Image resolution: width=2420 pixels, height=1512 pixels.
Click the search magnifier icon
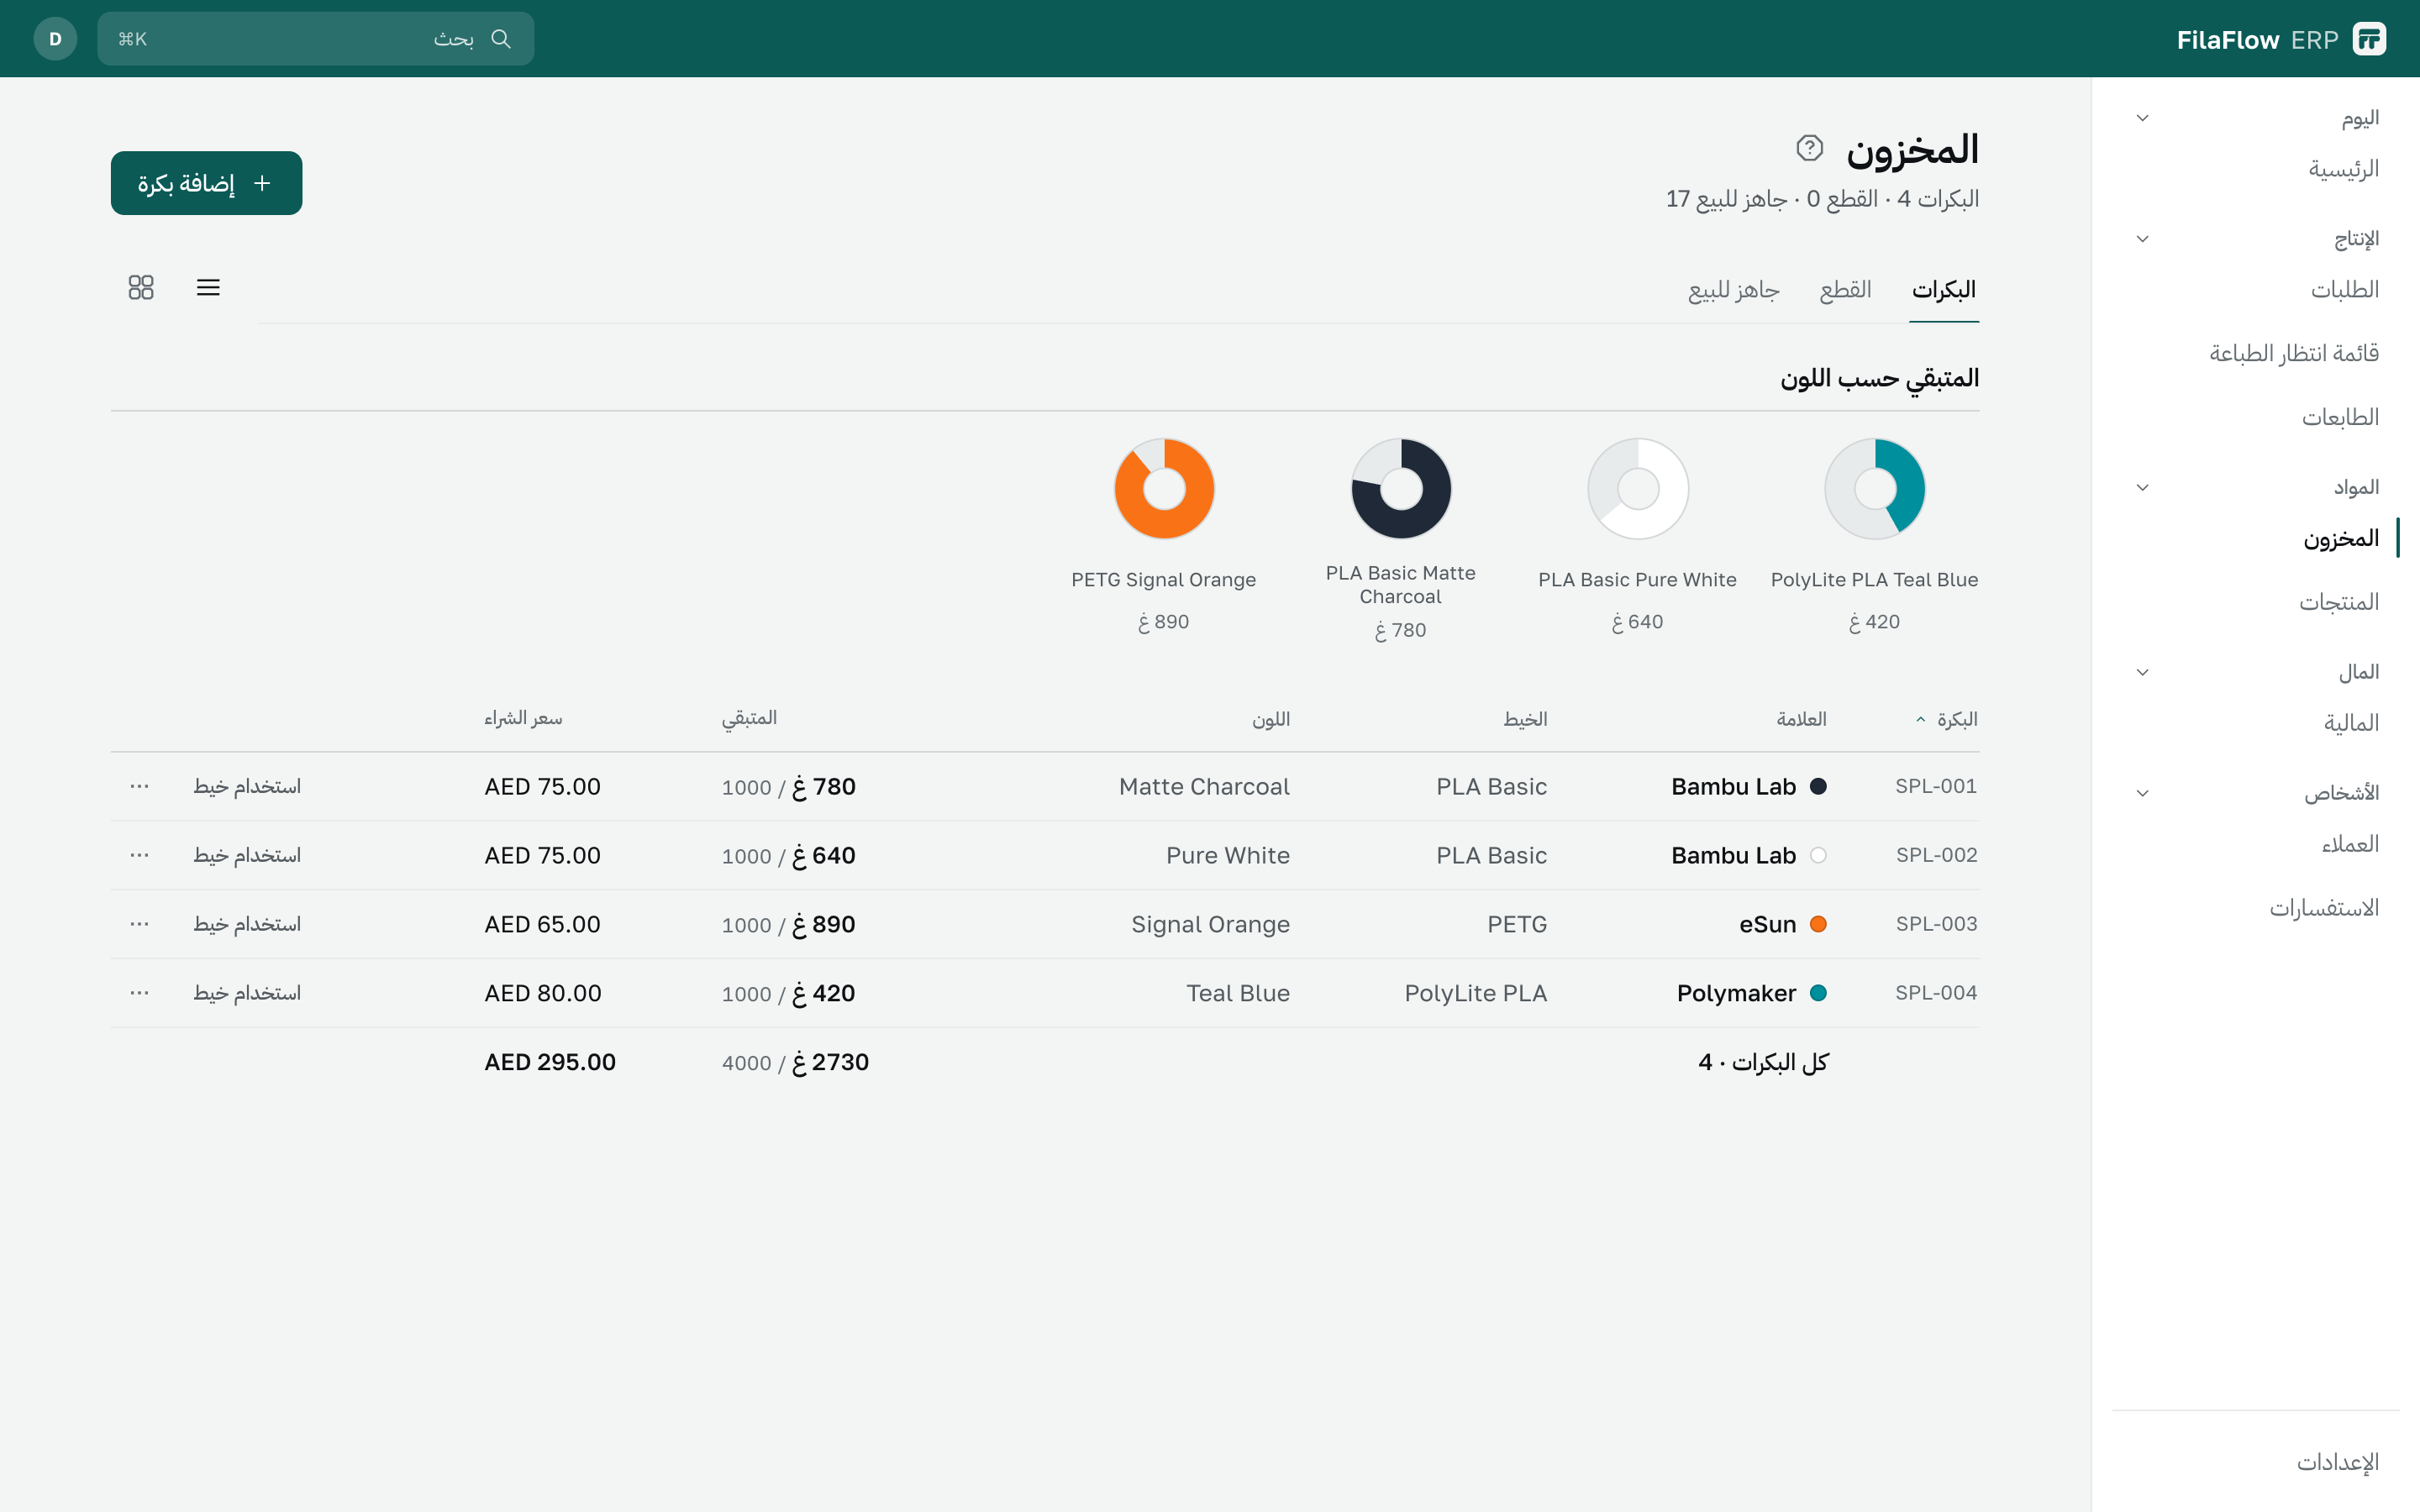click(501, 39)
